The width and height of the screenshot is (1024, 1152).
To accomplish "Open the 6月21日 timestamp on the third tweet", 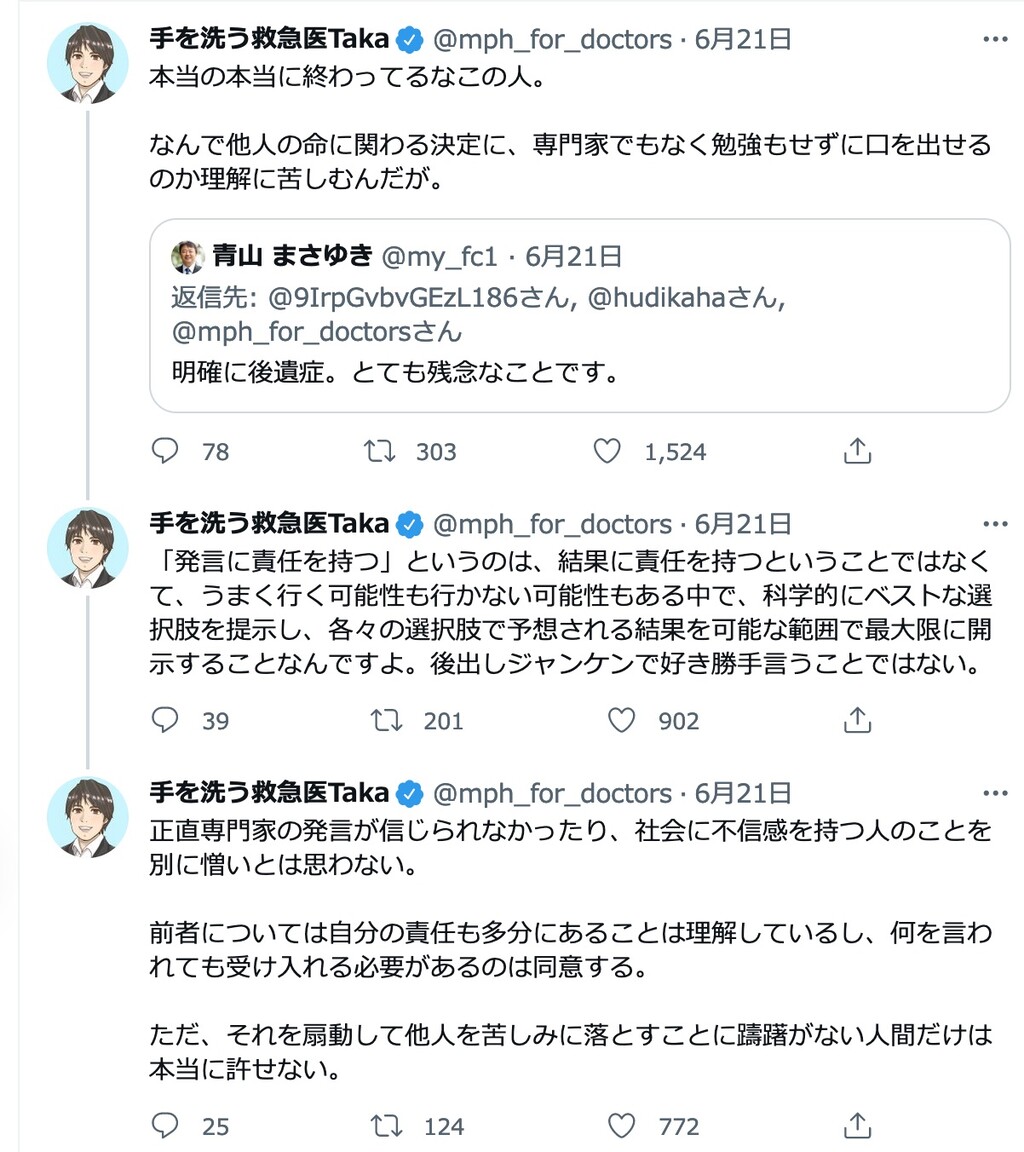I will coord(742,794).
